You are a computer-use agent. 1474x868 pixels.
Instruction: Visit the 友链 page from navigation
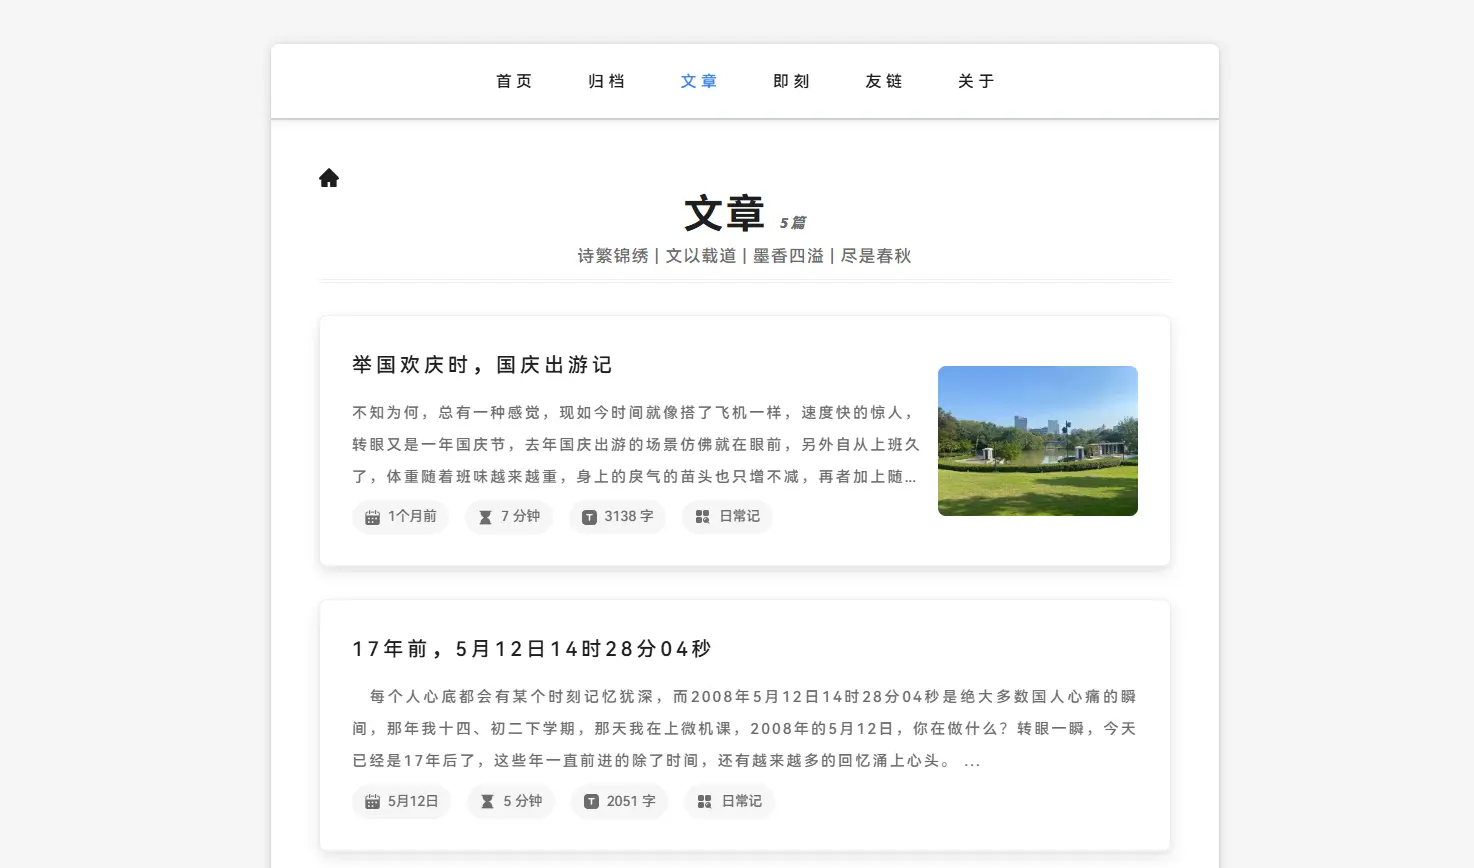coord(884,81)
